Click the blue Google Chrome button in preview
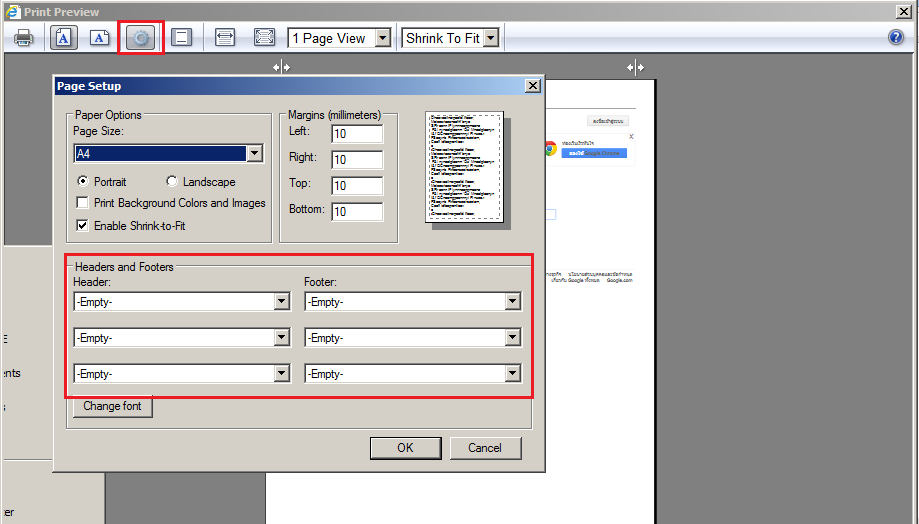 (594, 153)
